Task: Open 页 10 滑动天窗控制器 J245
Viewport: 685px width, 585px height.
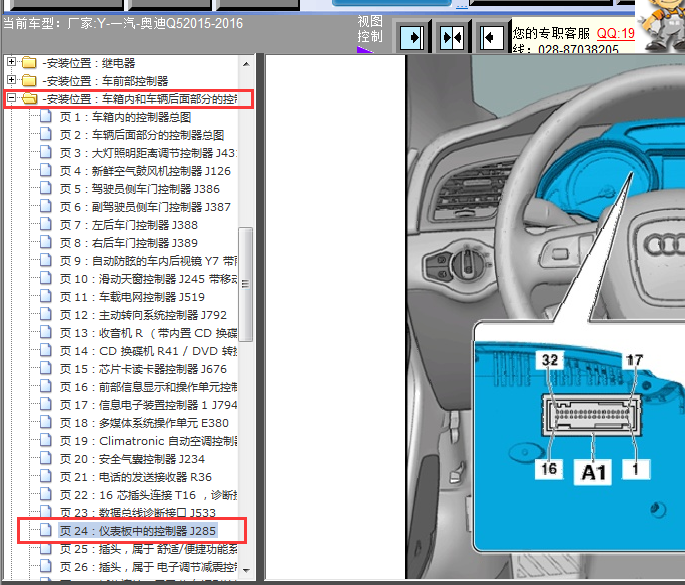Action: [x=148, y=279]
